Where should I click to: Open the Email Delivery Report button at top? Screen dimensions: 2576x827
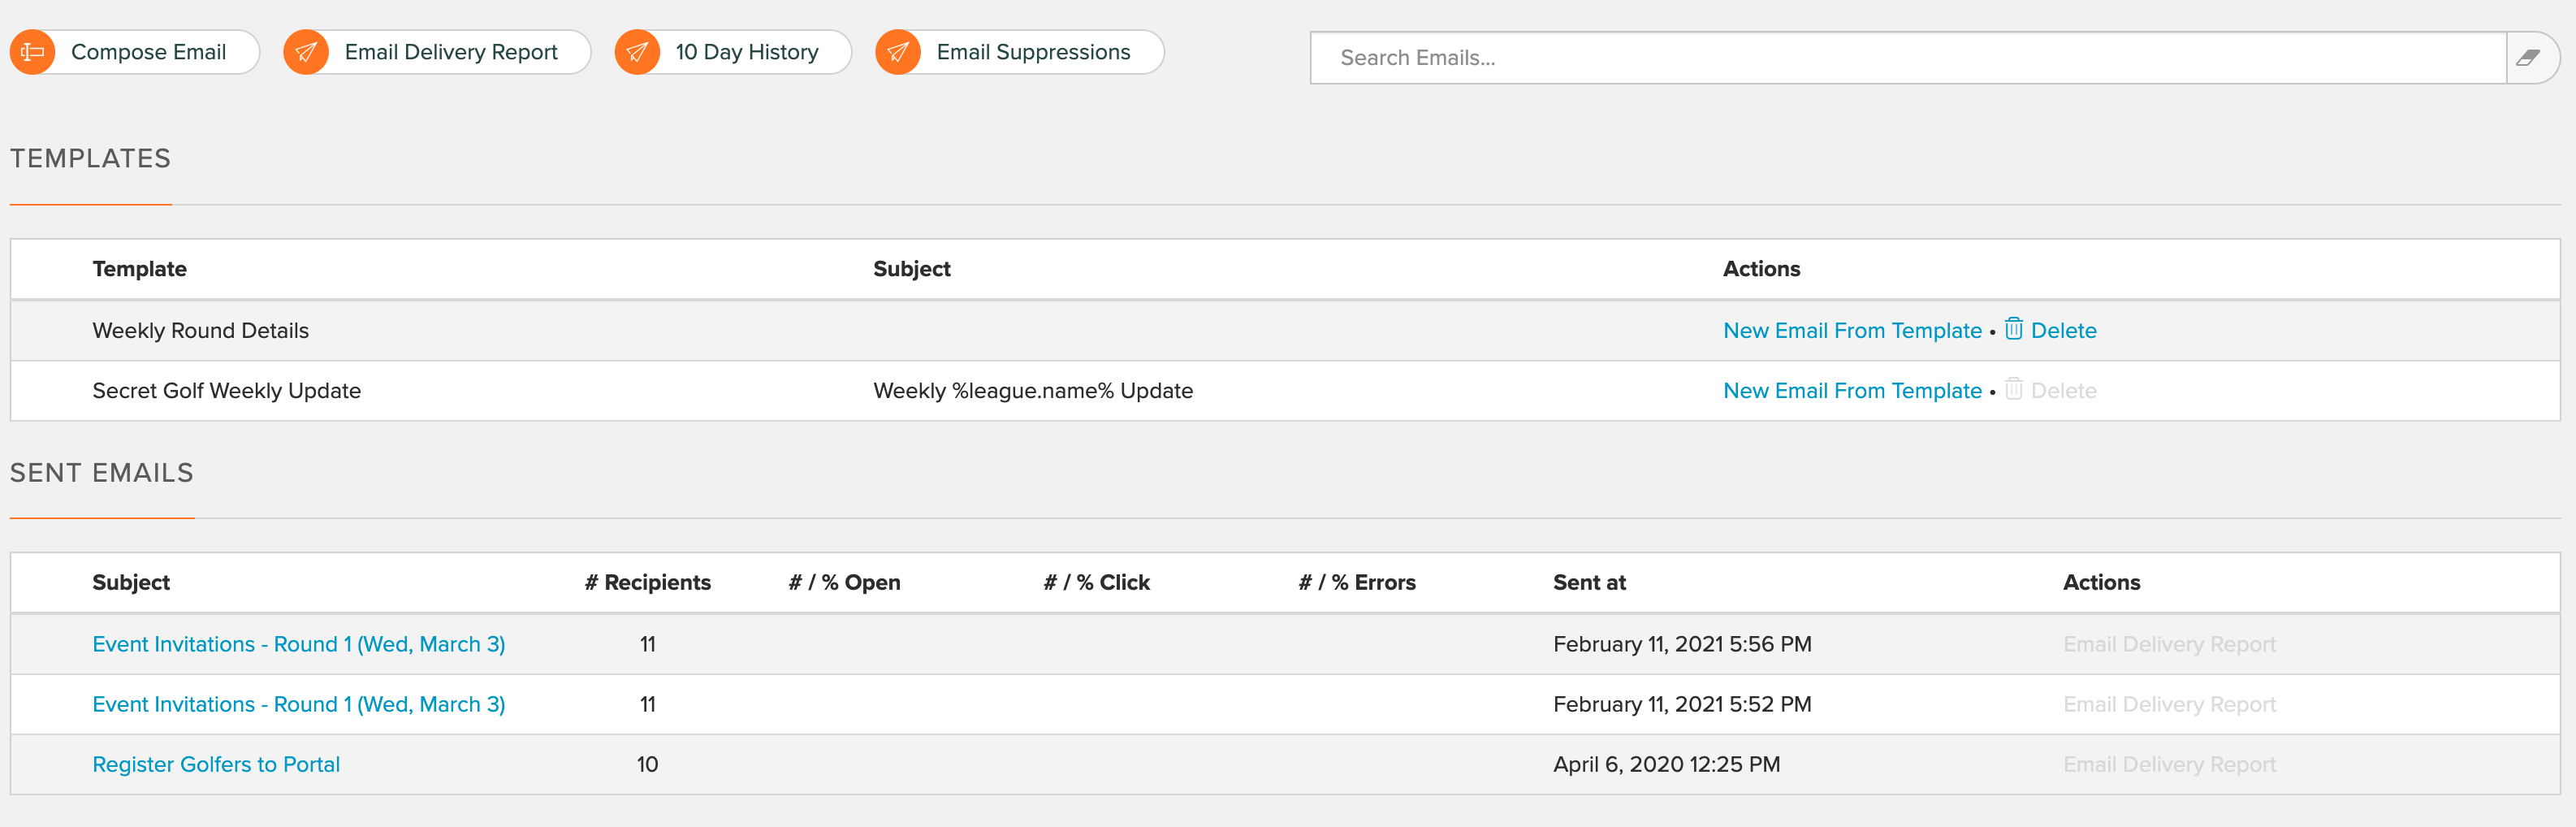tap(437, 52)
